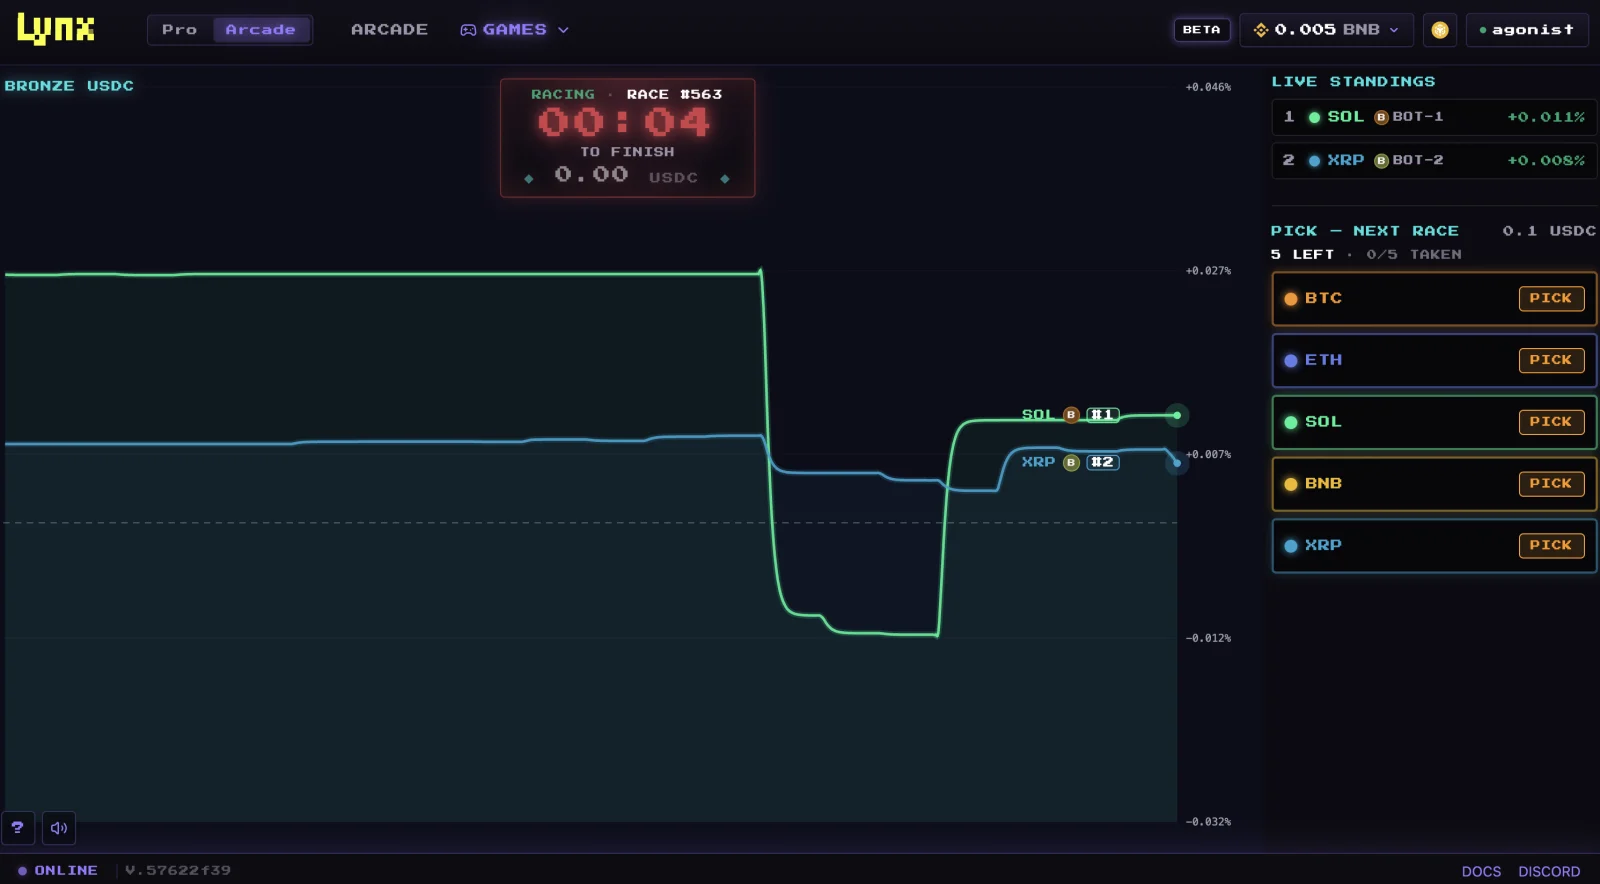Open the DISCORD link

coord(1549,871)
